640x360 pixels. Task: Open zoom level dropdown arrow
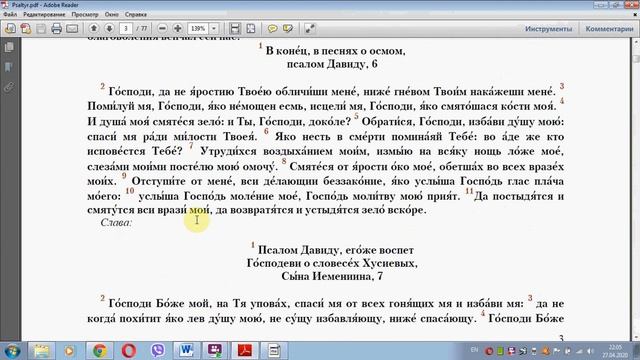(x=214, y=29)
